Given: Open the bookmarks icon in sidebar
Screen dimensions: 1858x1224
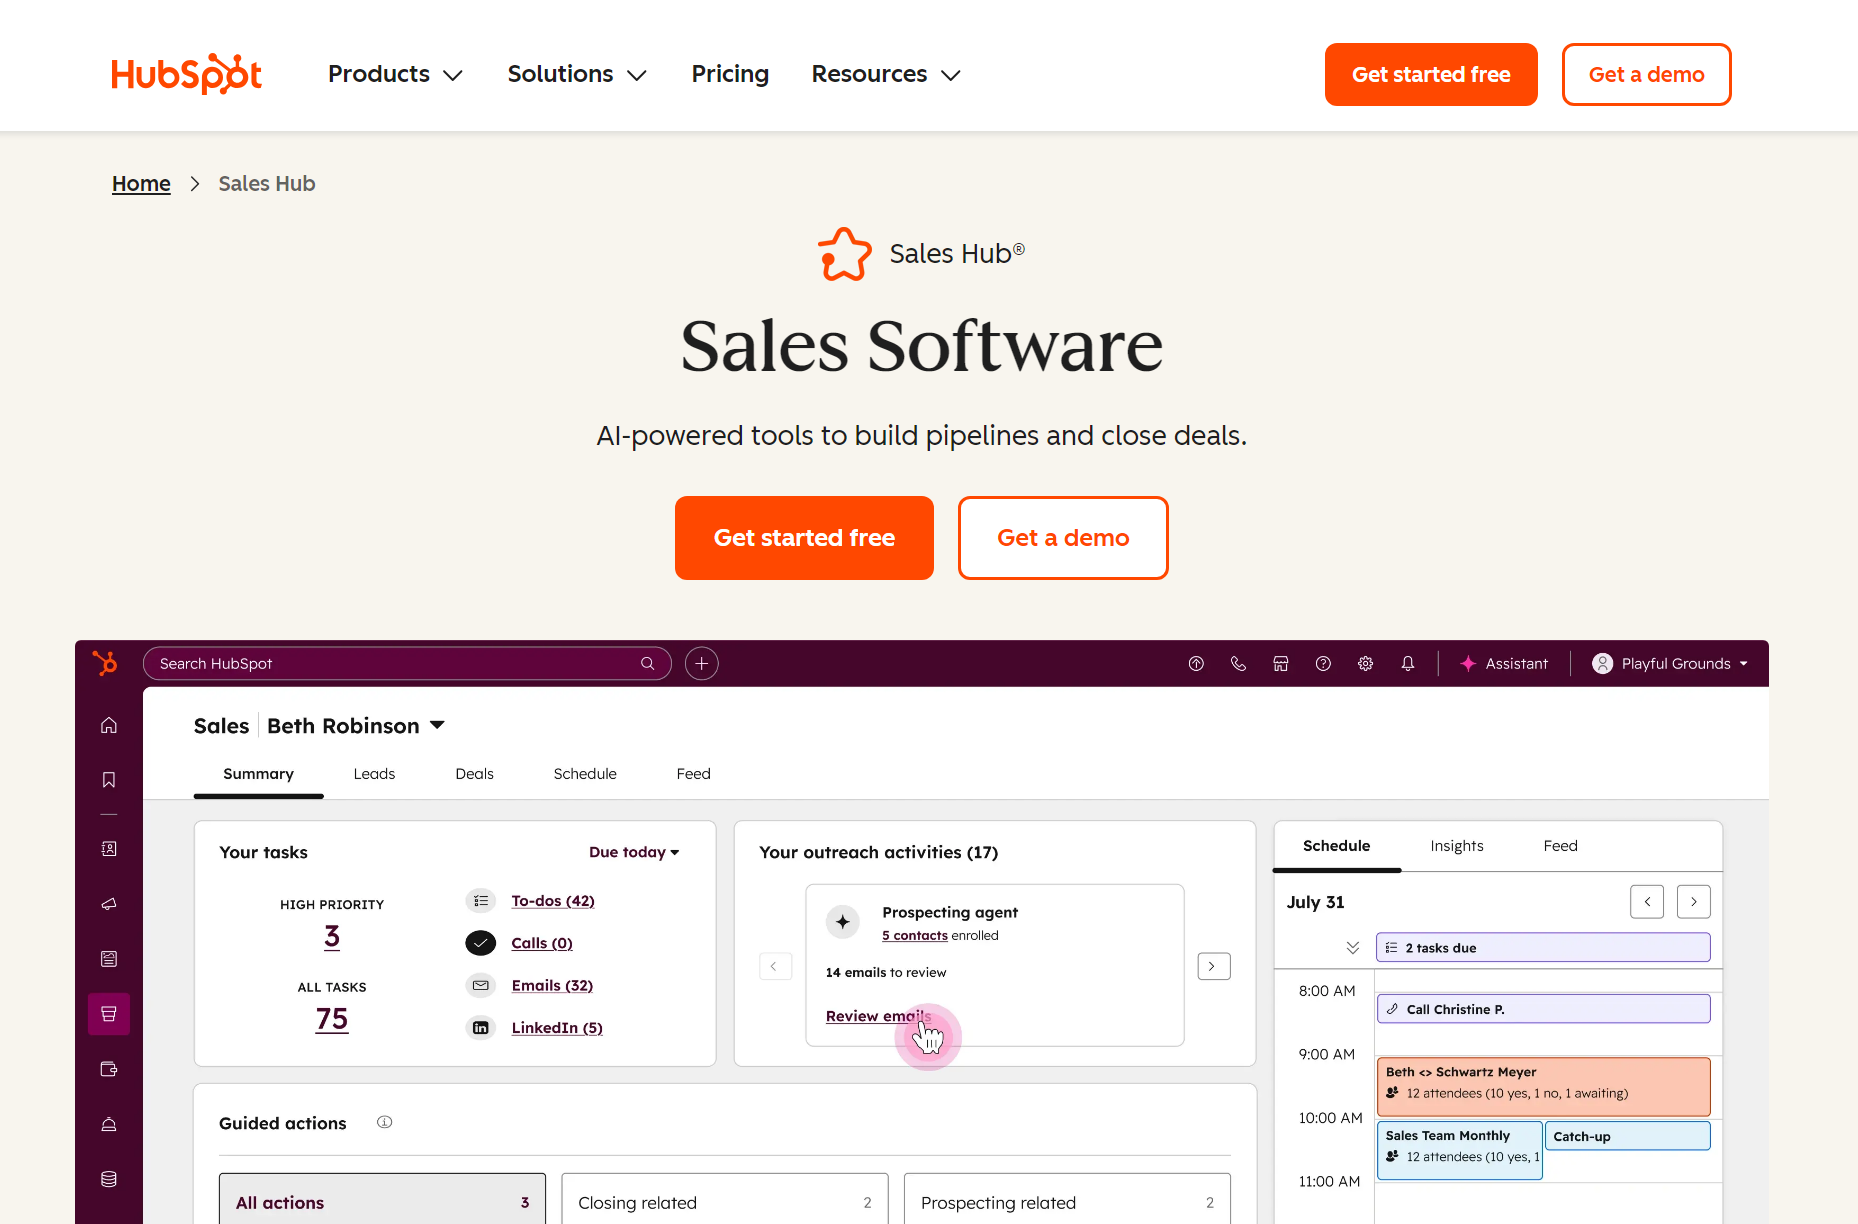Looking at the screenshot, I should [x=109, y=780].
